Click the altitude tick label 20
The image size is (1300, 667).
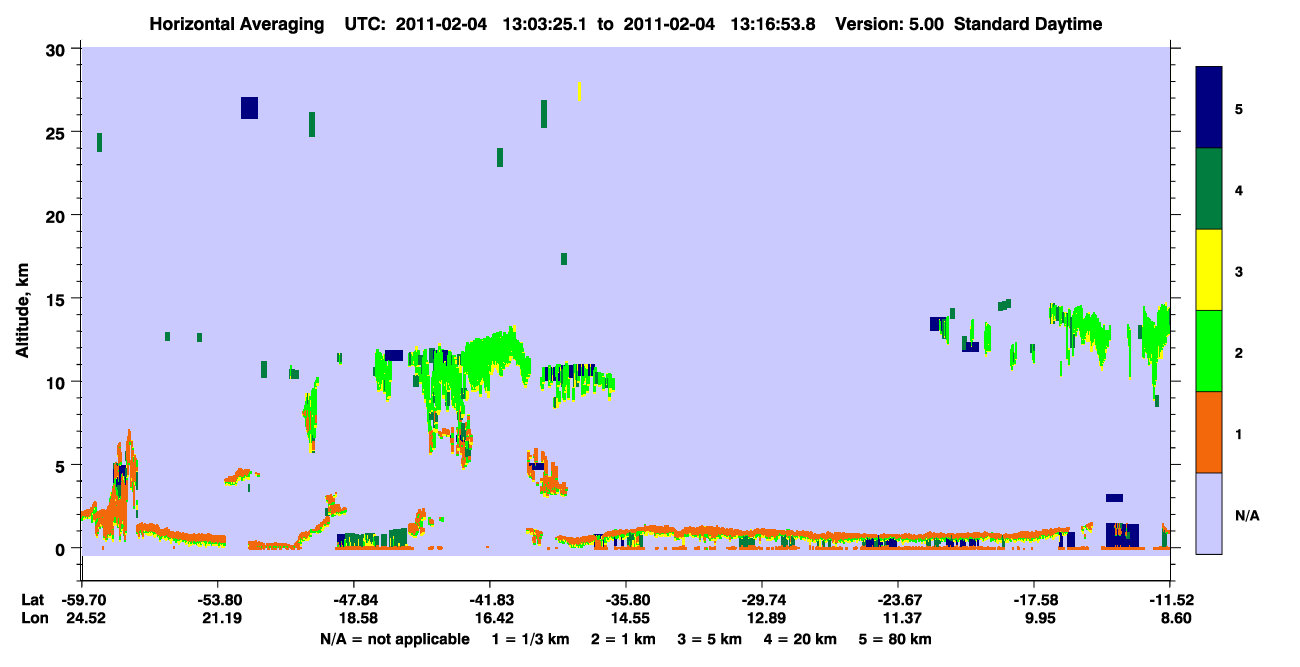(57, 215)
